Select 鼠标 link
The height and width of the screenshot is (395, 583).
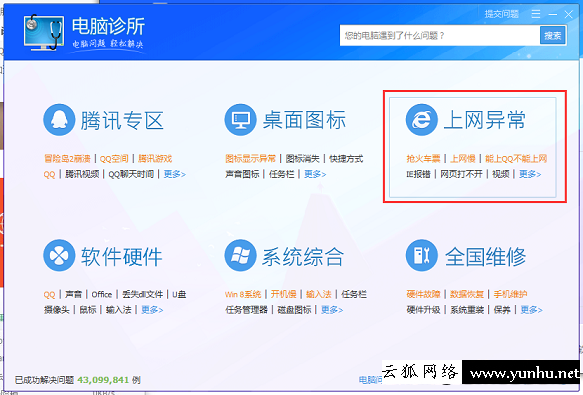(88, 309)
